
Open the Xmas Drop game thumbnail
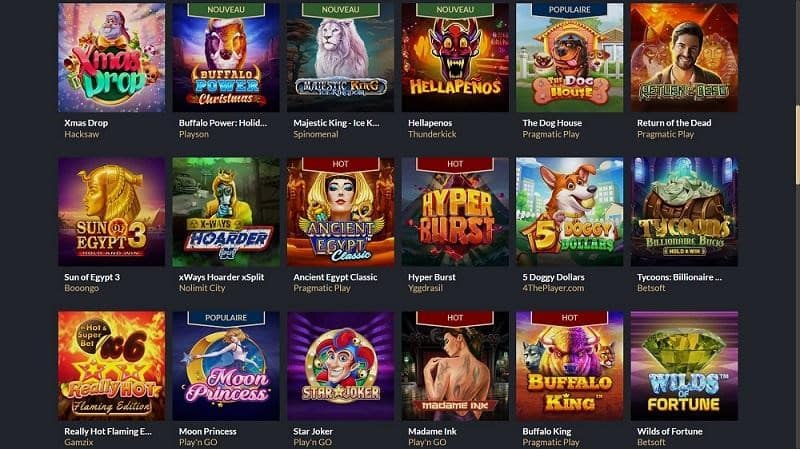tap(111, 57)
